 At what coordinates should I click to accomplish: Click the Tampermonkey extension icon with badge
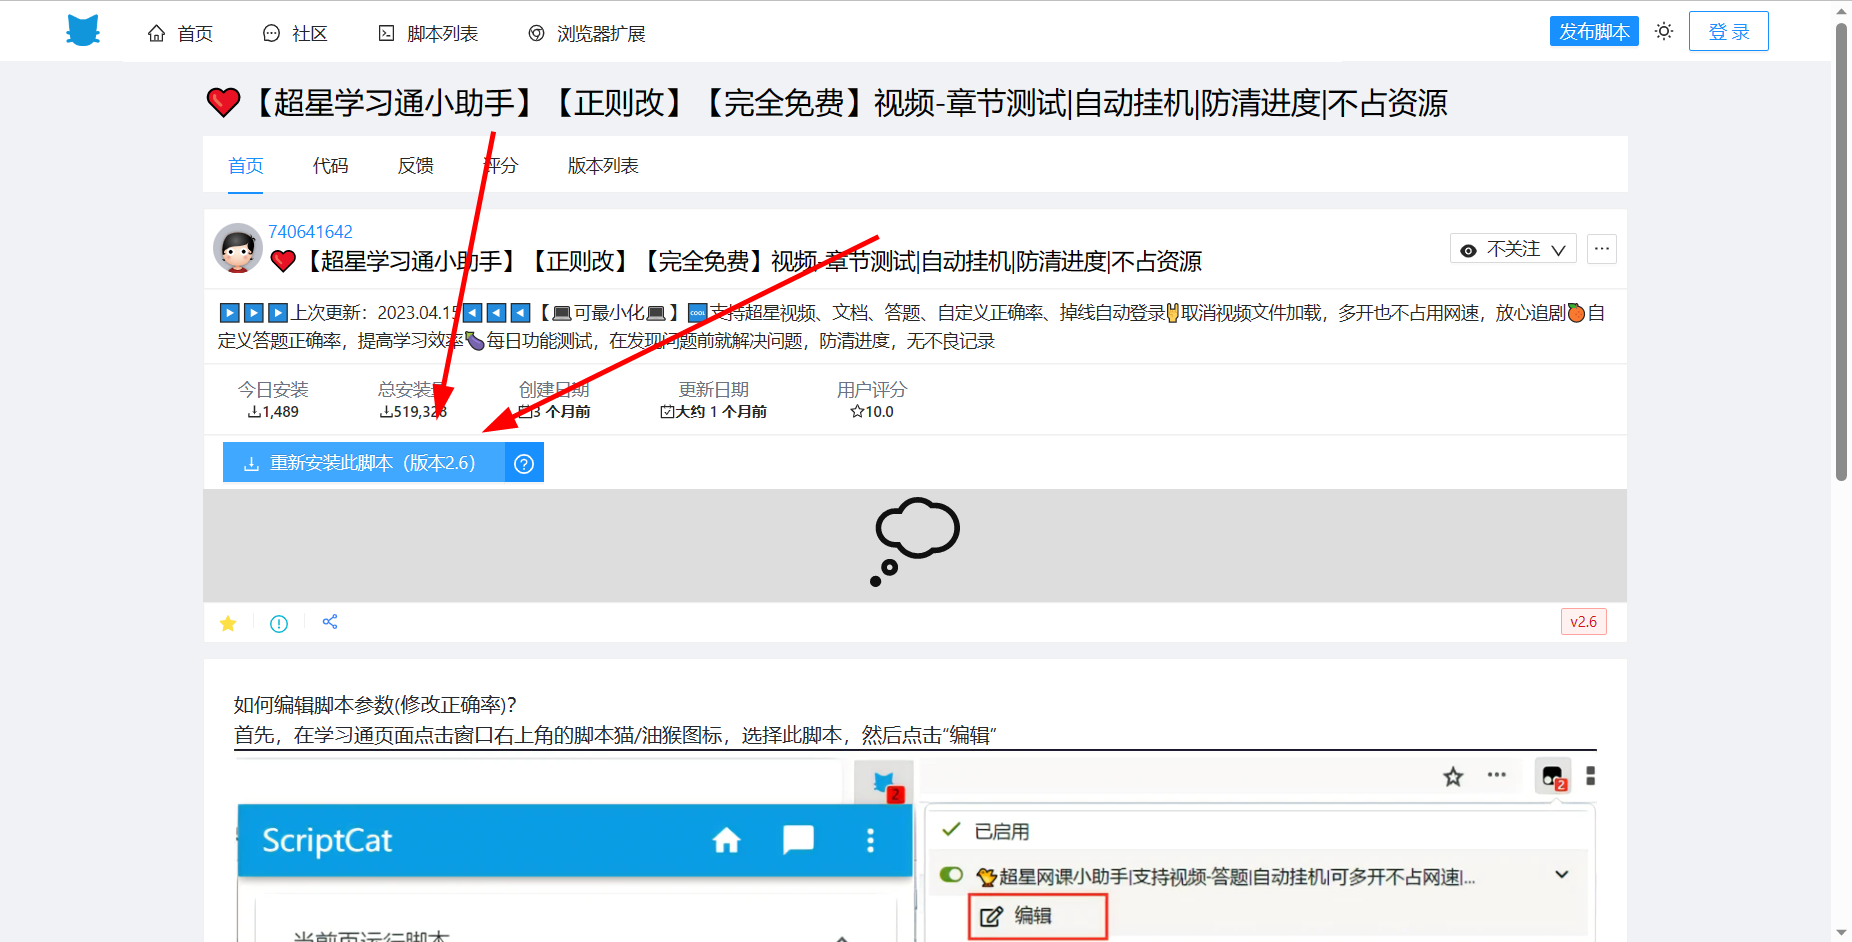pos(1553,776)
